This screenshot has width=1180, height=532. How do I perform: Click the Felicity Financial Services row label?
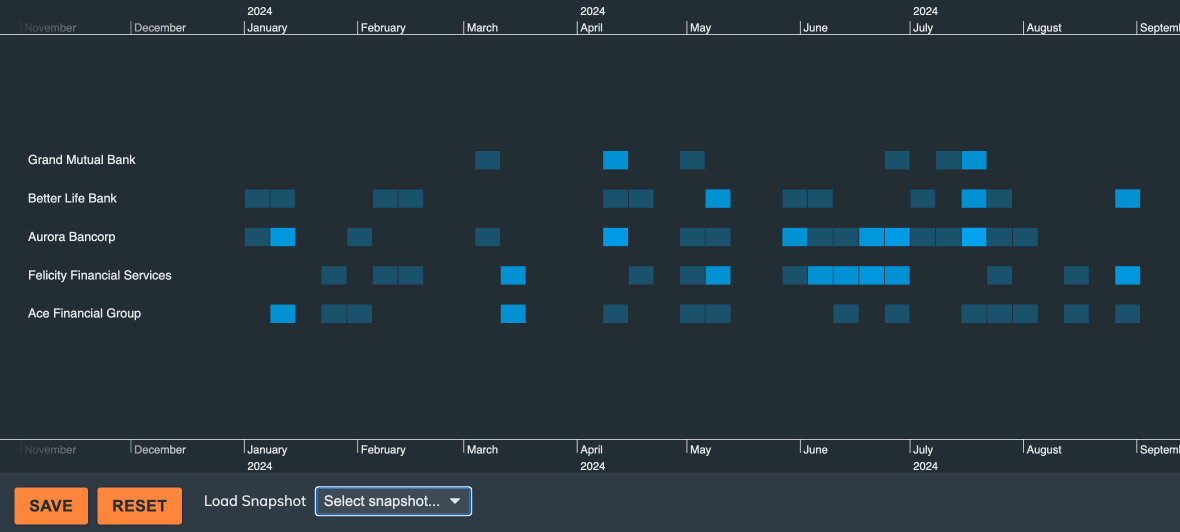coord(100,275)
